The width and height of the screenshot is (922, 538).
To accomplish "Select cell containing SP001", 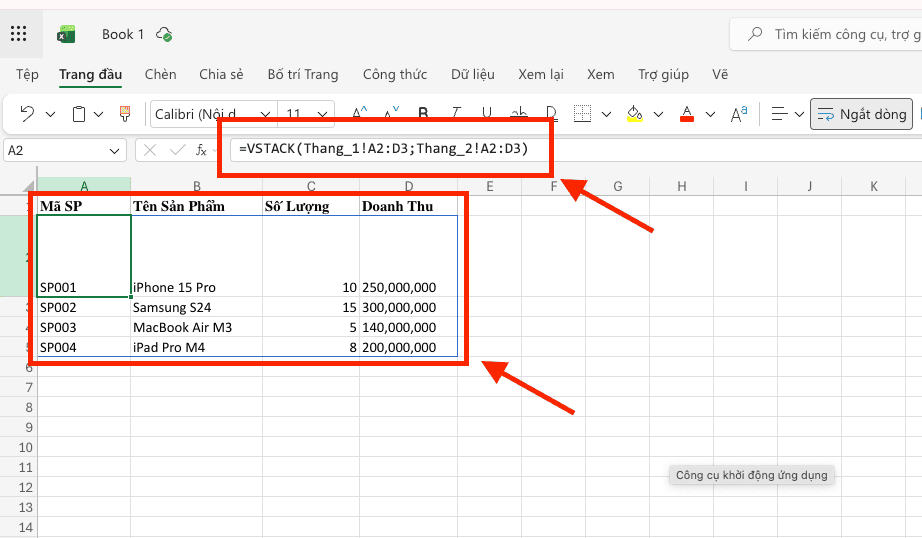I will (84, 256).
